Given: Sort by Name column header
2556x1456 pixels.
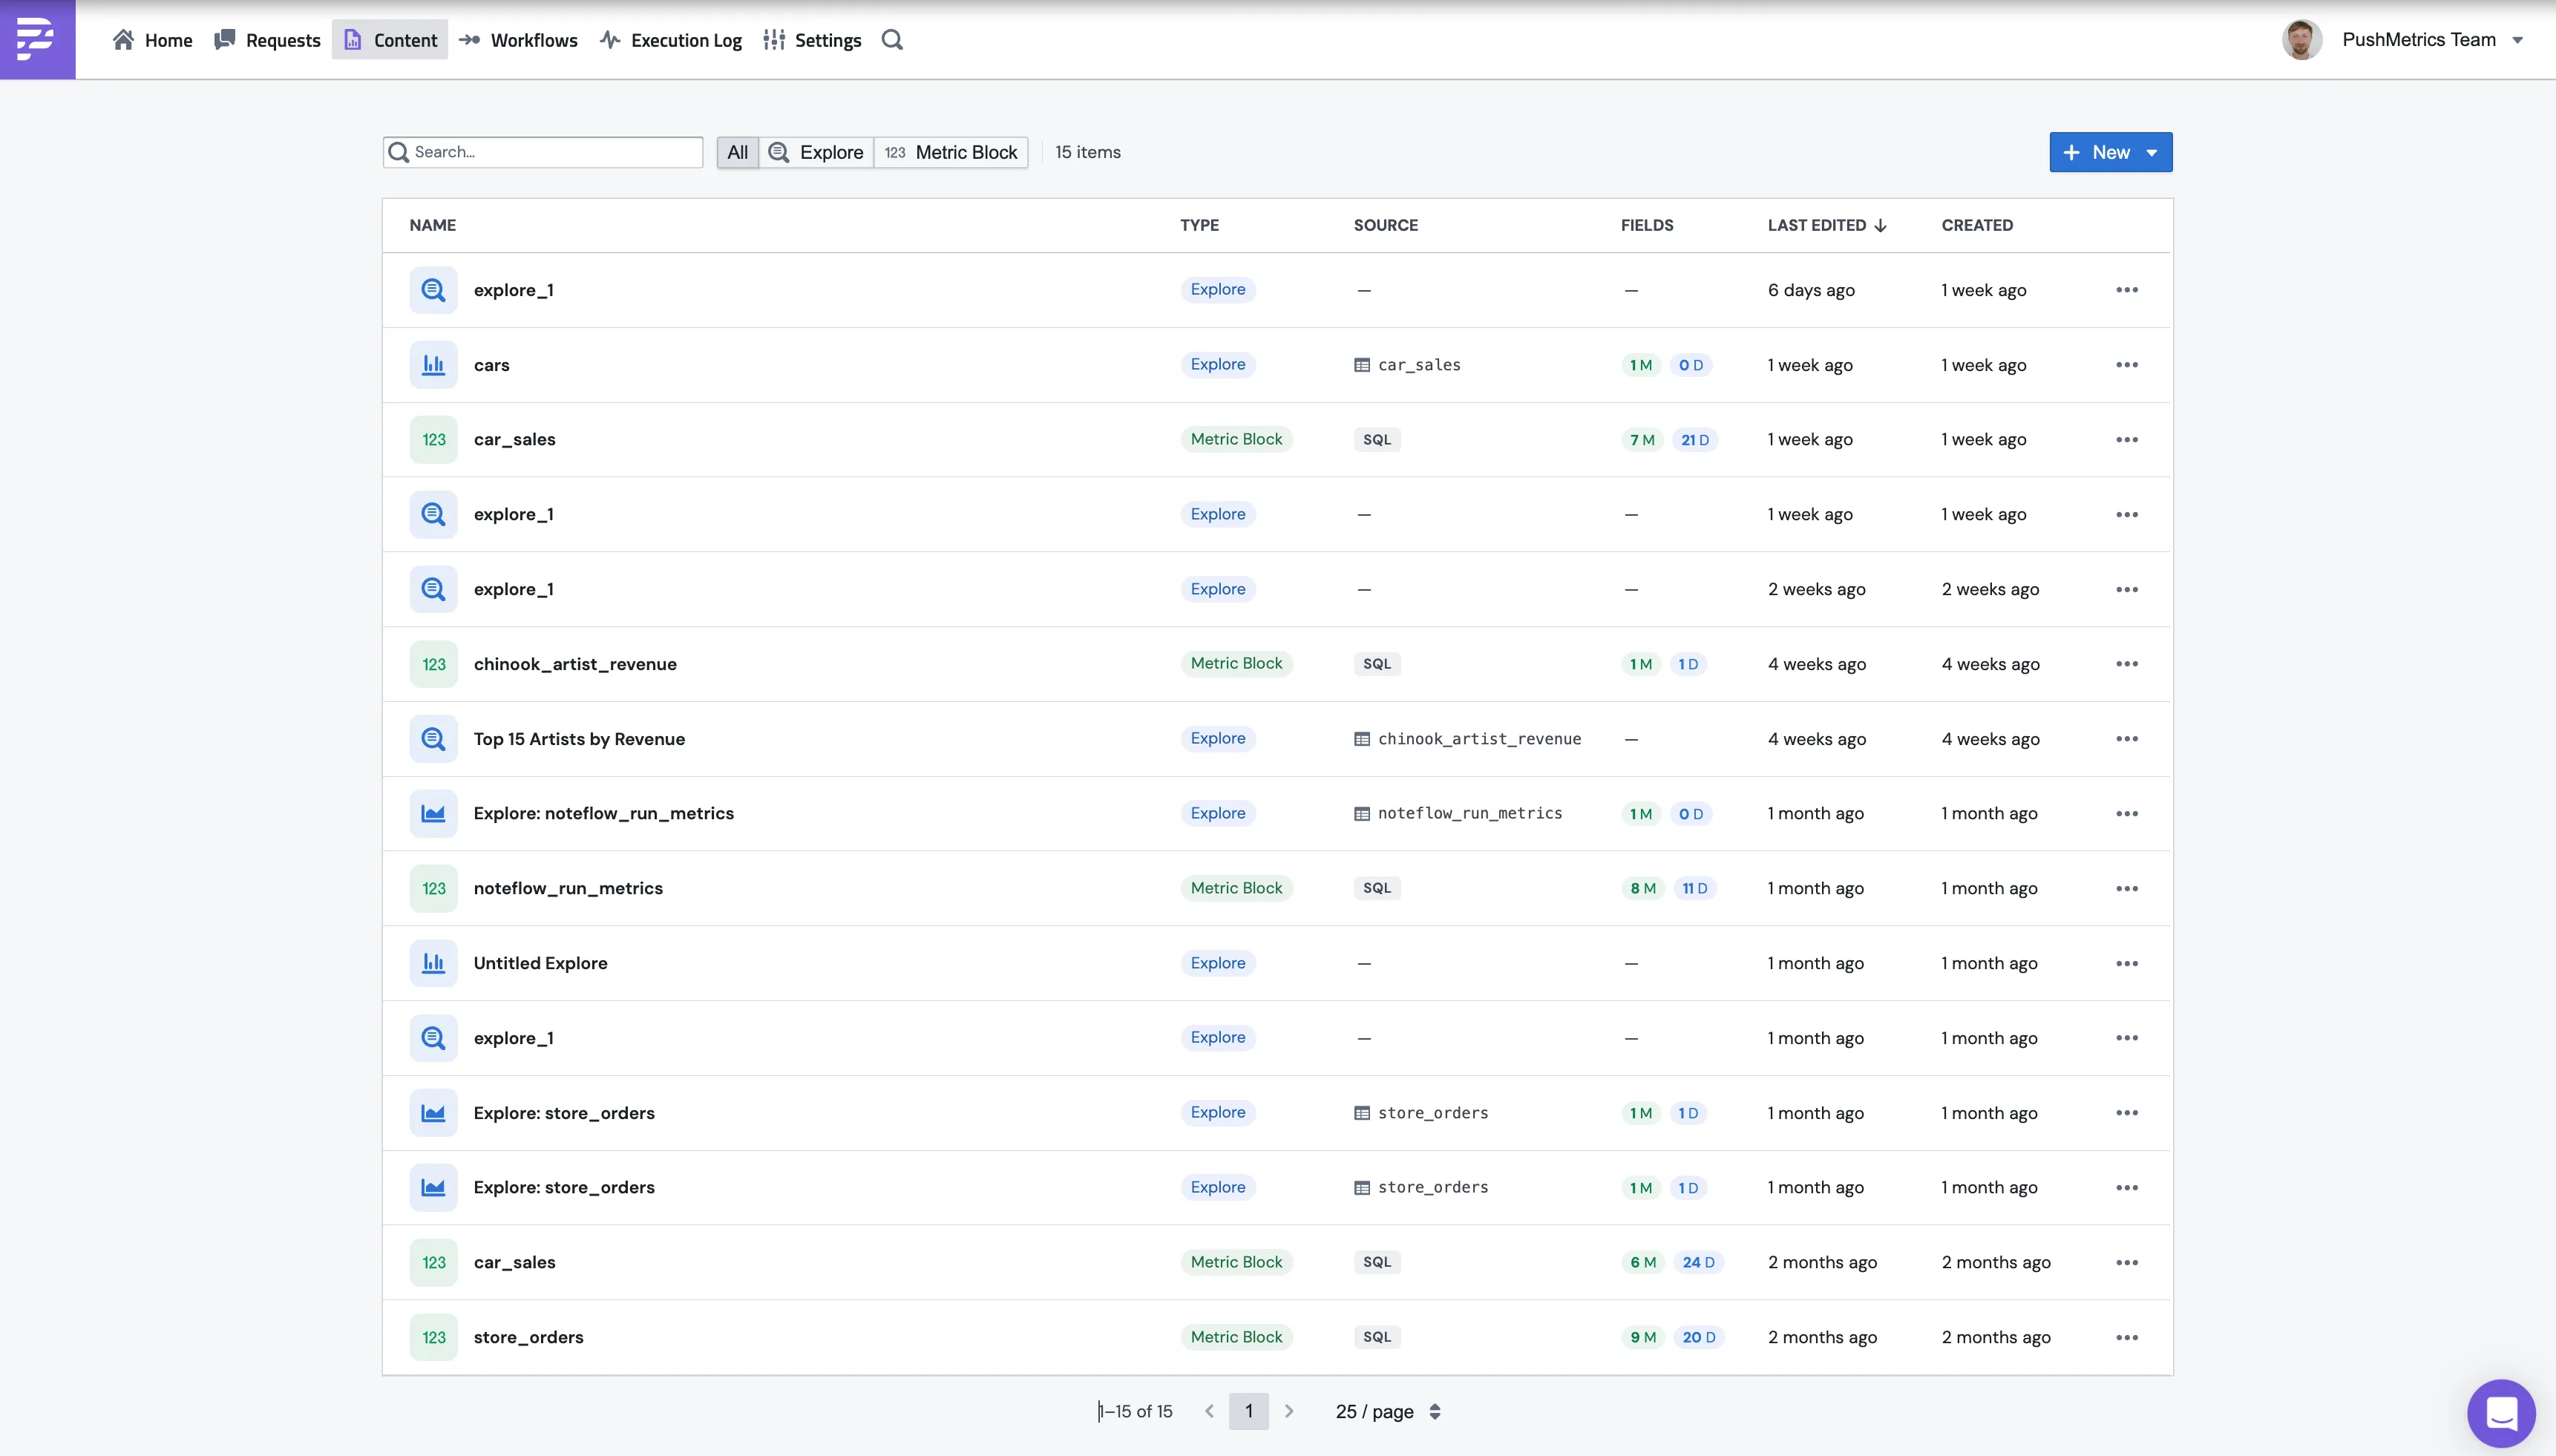Looking at the screenshot, I should click(432, 225).
